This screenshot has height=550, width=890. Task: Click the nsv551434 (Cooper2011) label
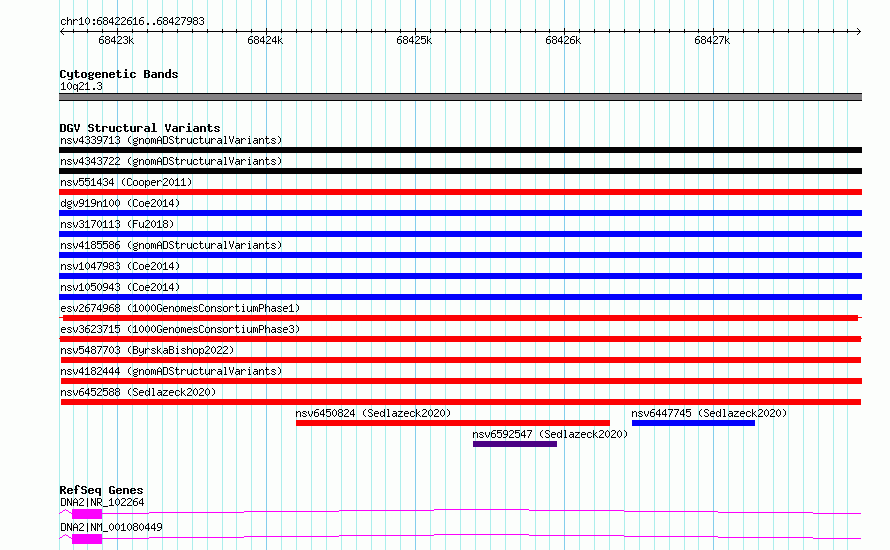(126, 182)
